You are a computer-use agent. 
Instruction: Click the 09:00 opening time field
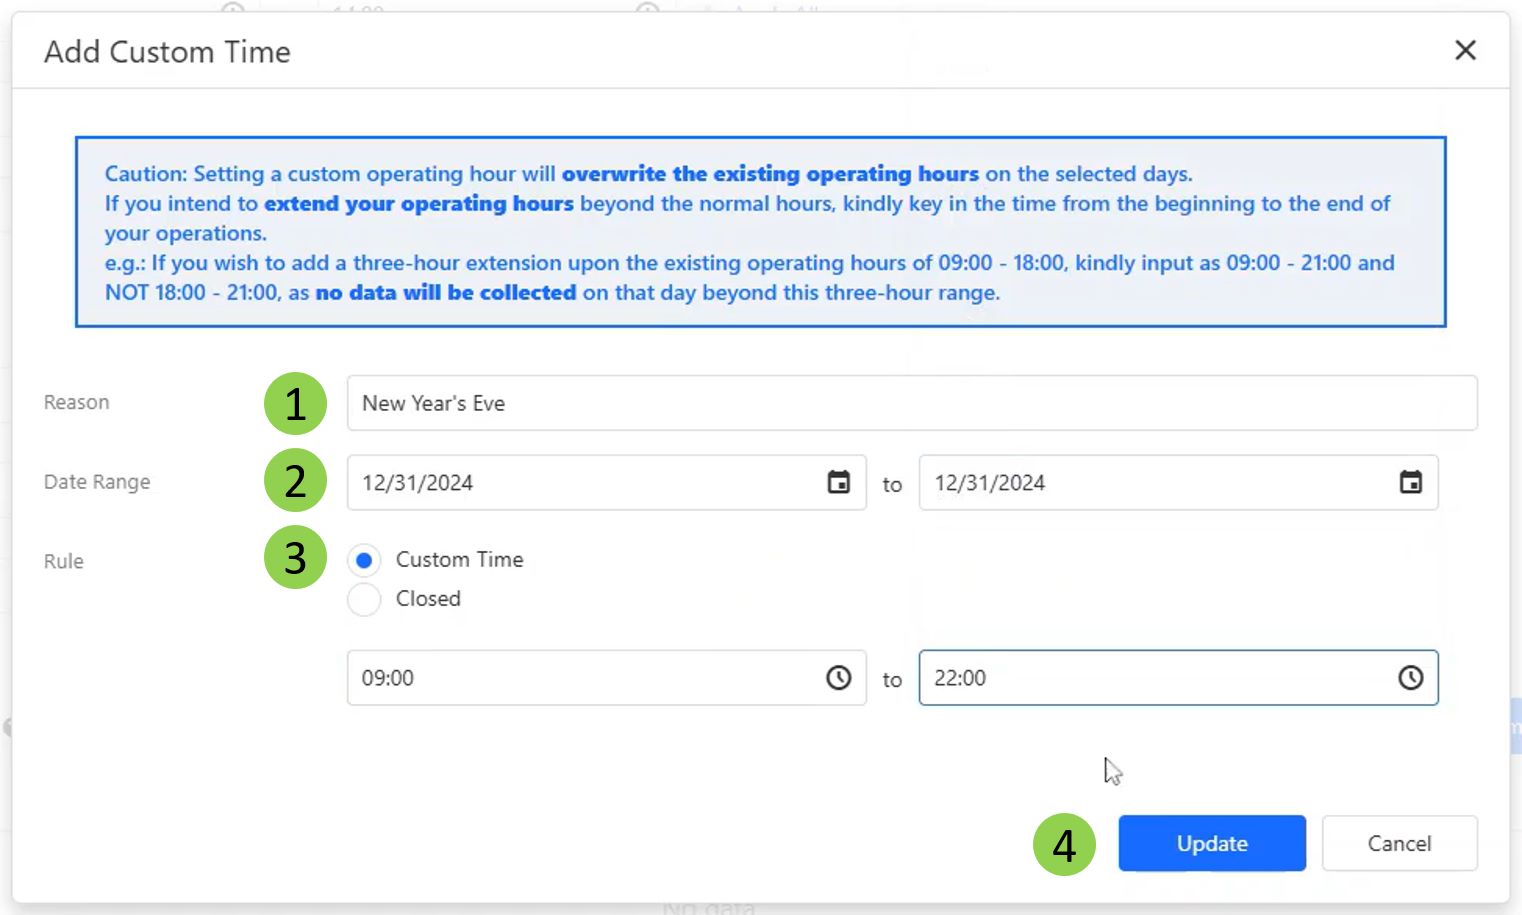click(x=580, y=678)
